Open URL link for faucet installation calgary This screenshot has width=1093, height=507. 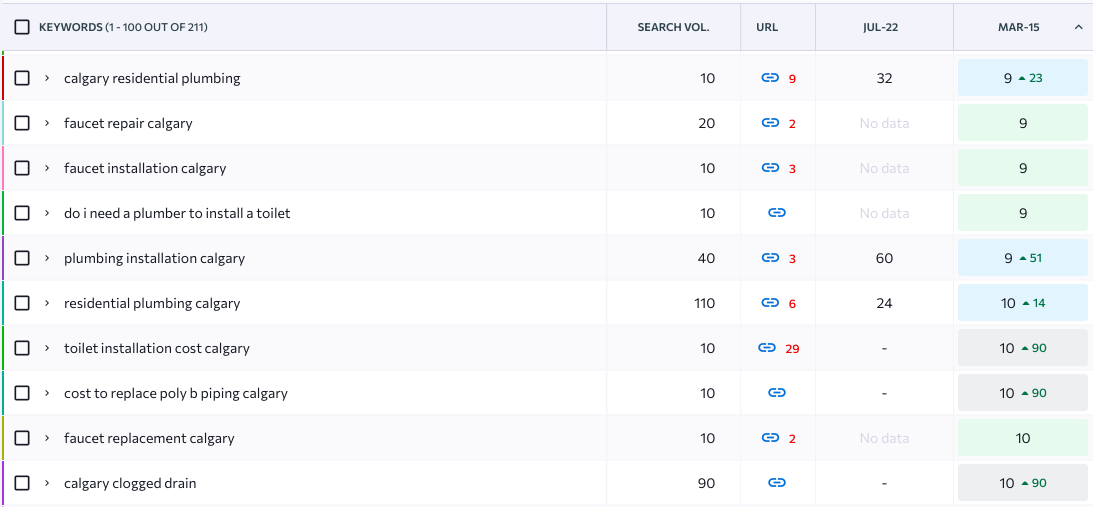[x=769, y=168]
